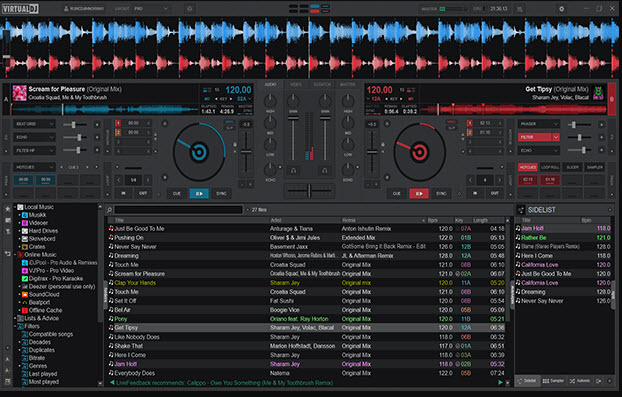The height and width of the screenshot is (397, 622).
Task: Select the SLICER pad mode tab
Action: [572, 167]
